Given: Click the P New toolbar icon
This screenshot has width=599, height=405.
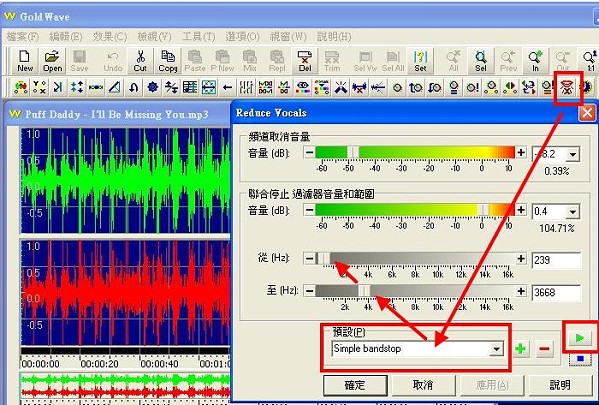Looking at the screenshot, I should tap(222, 61).
